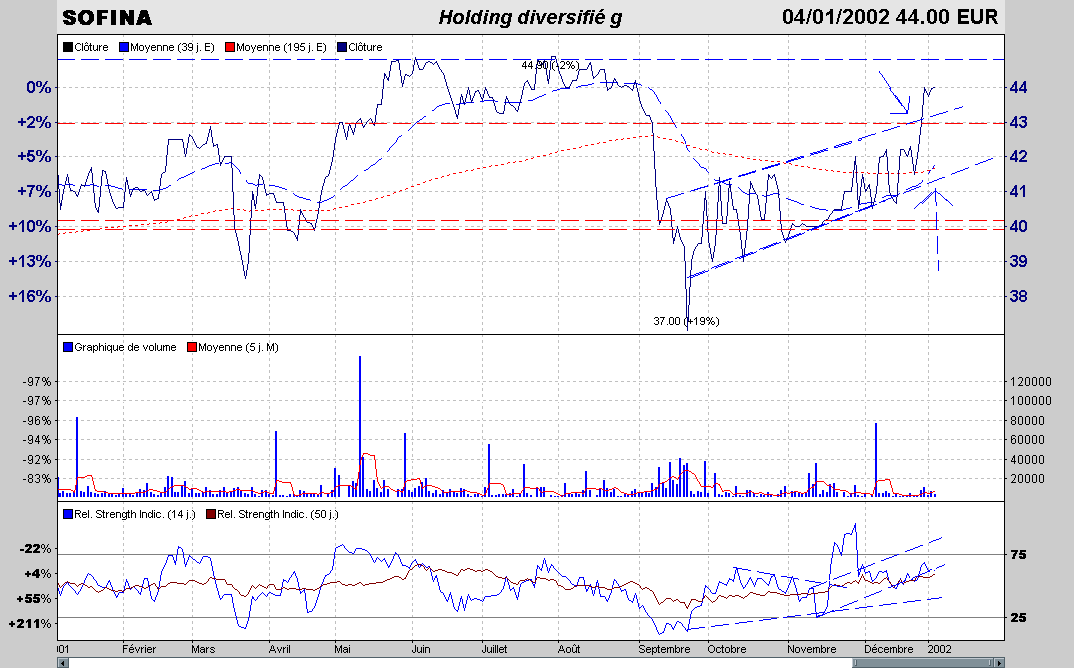Click the brown Rel. Strength Indic. (50 j.) swatch
Viewport: 1074px width, 668px height.
pyautogui.click(x=211, y=515)
